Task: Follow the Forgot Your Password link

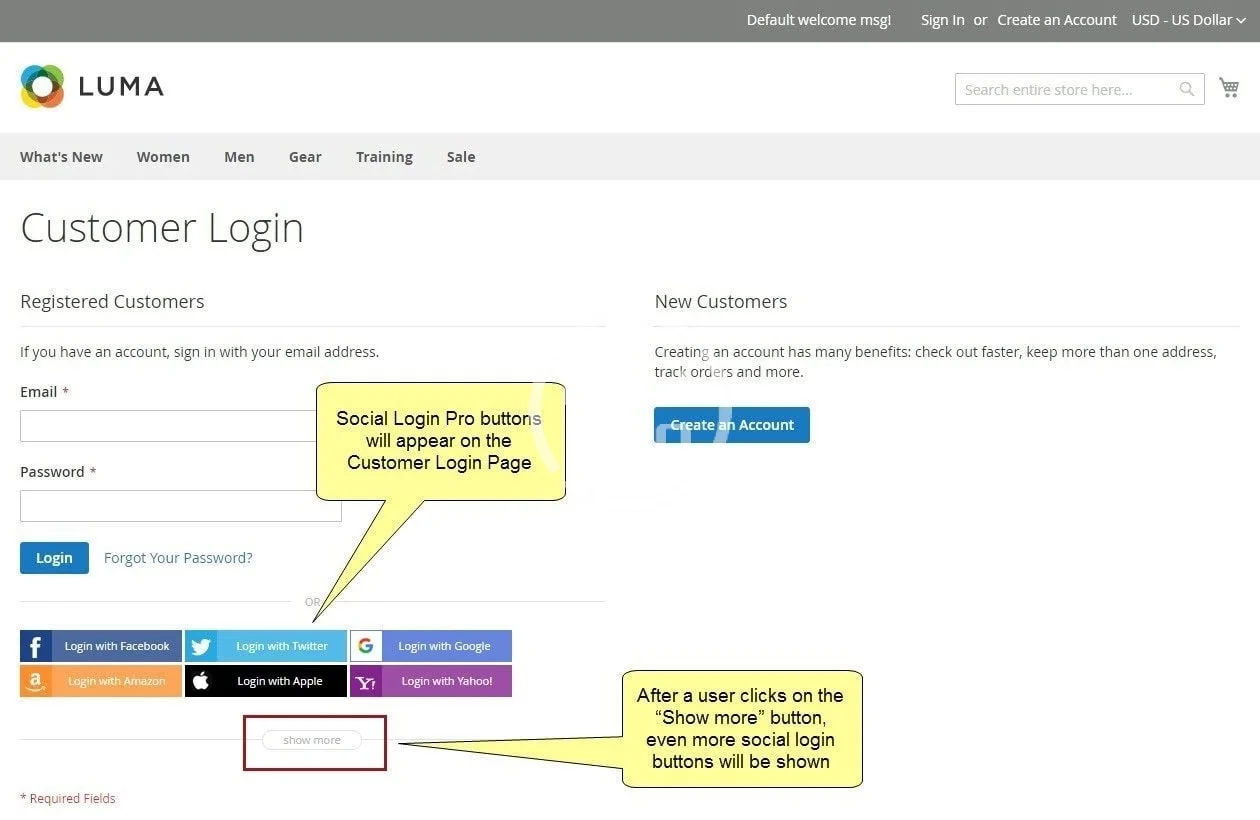Action: tap(178, 558)
